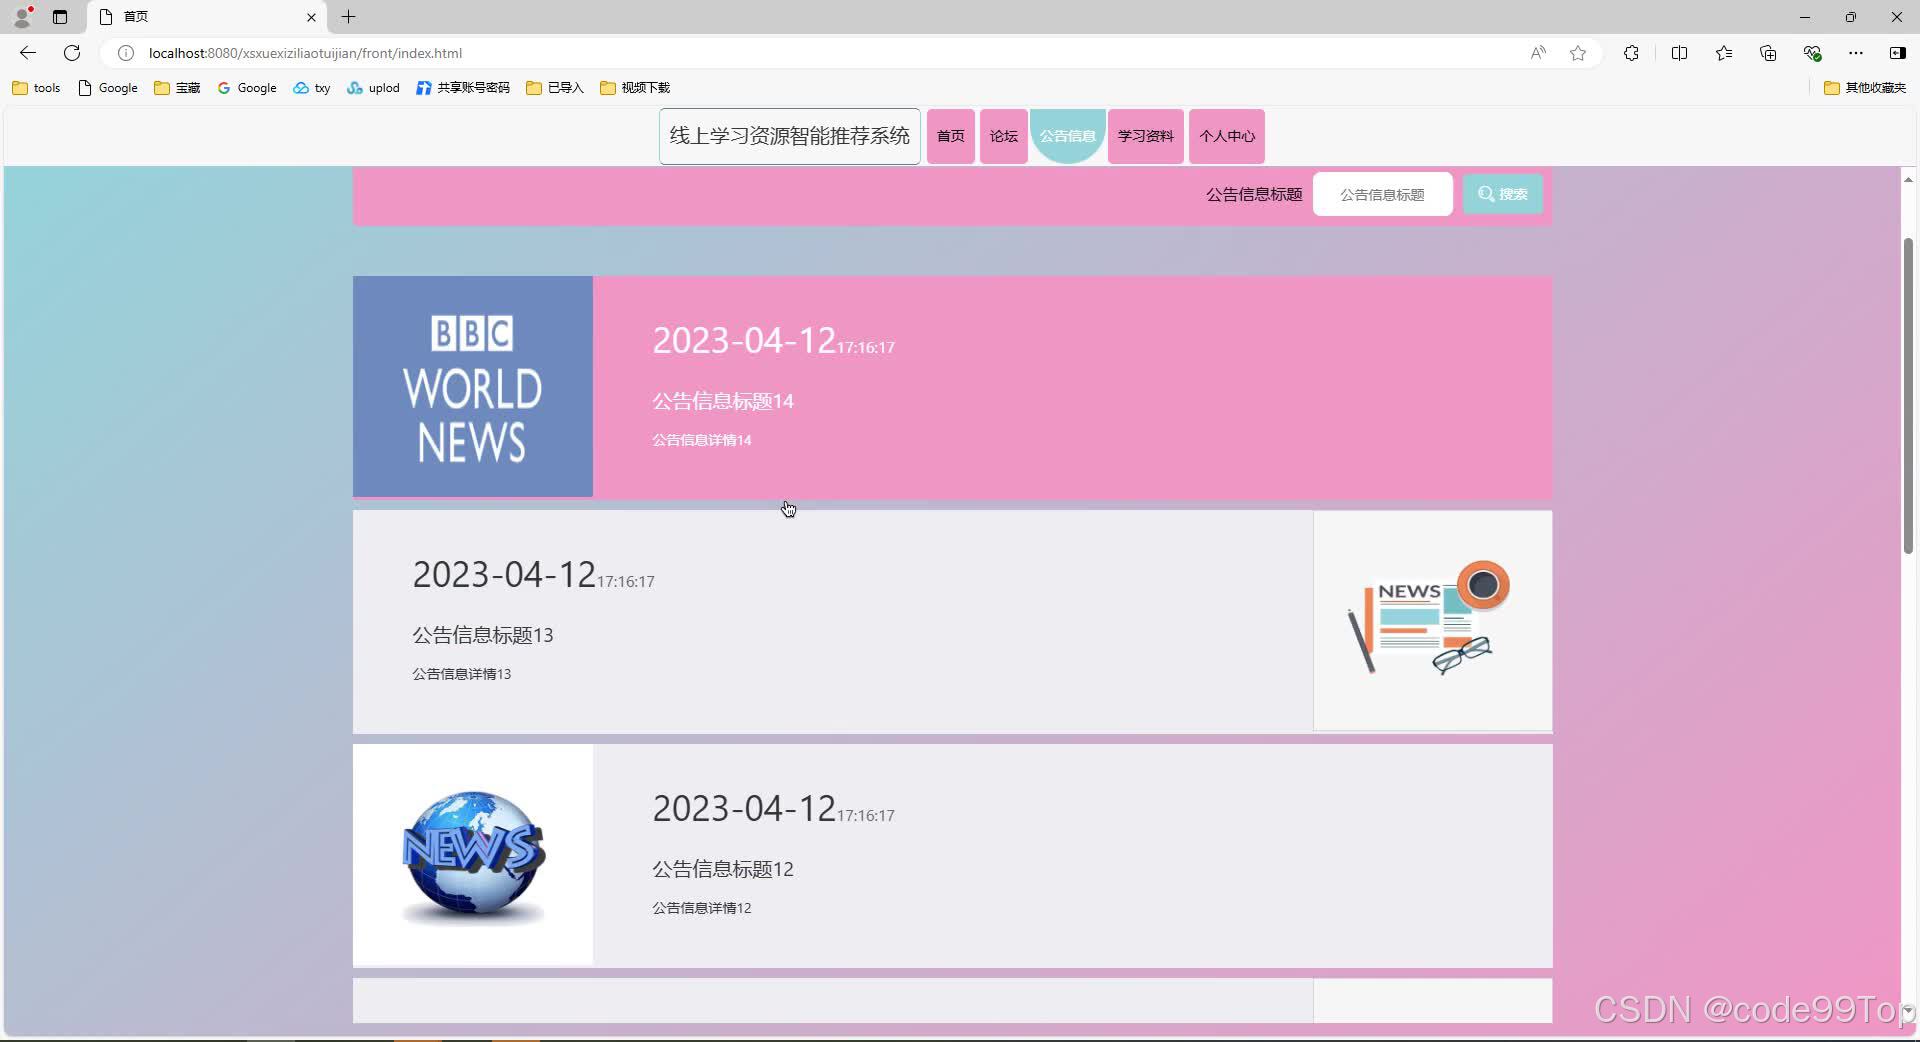Click the magnifier icon on the 搜索 button
1920x1042 pixels.
(x=1485, y=194)
